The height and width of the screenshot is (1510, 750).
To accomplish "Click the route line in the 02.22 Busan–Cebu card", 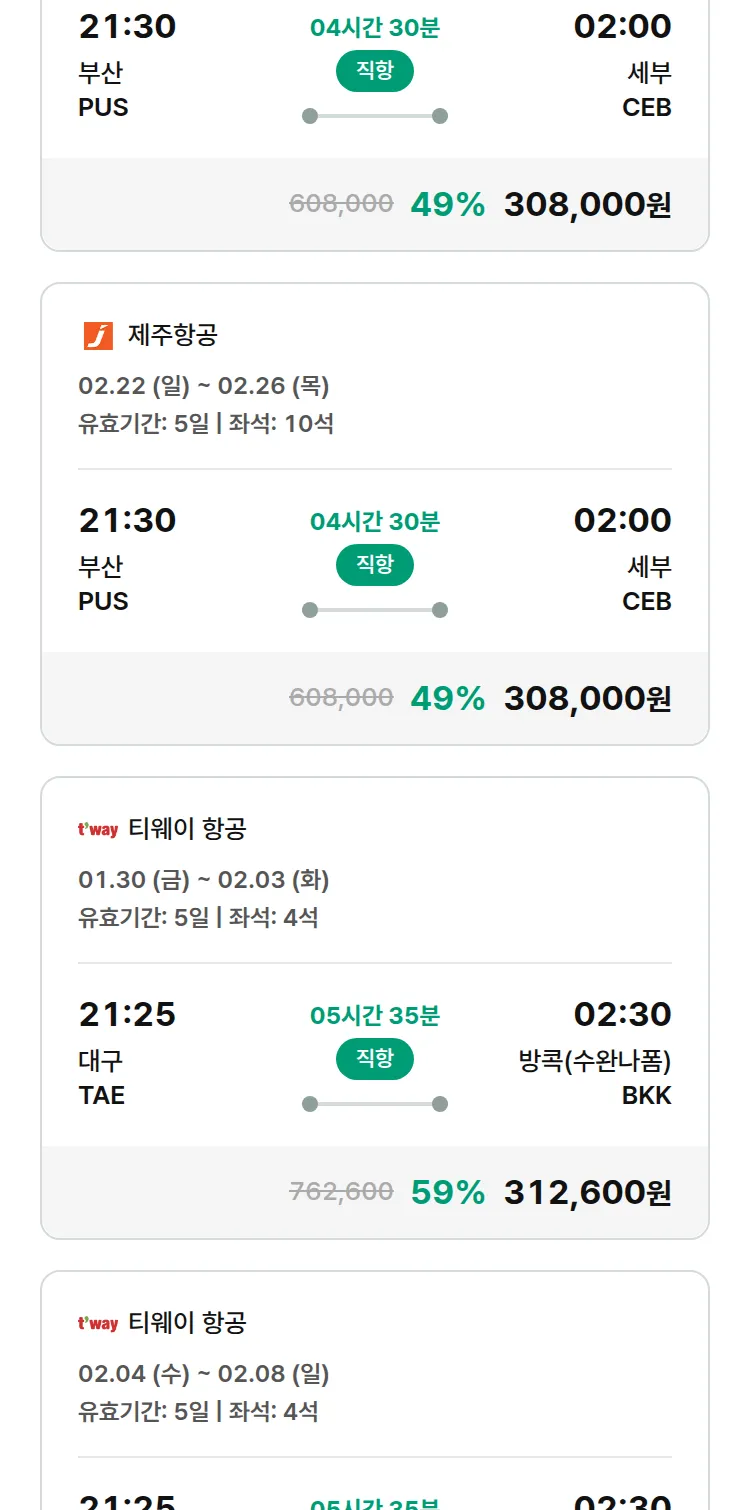I will point(375,610).
